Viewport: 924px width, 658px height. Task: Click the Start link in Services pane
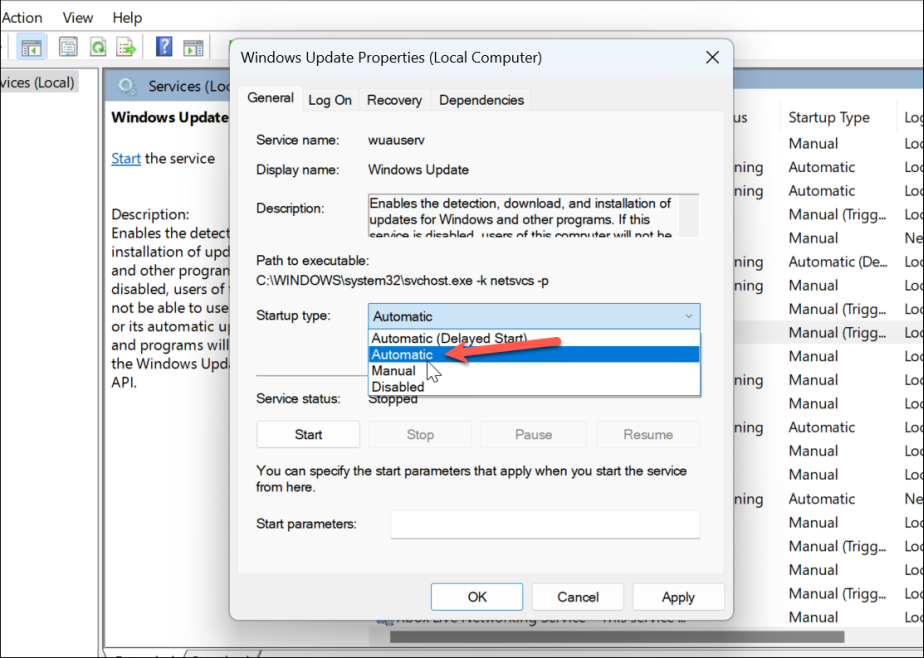(x=126, y=158)
